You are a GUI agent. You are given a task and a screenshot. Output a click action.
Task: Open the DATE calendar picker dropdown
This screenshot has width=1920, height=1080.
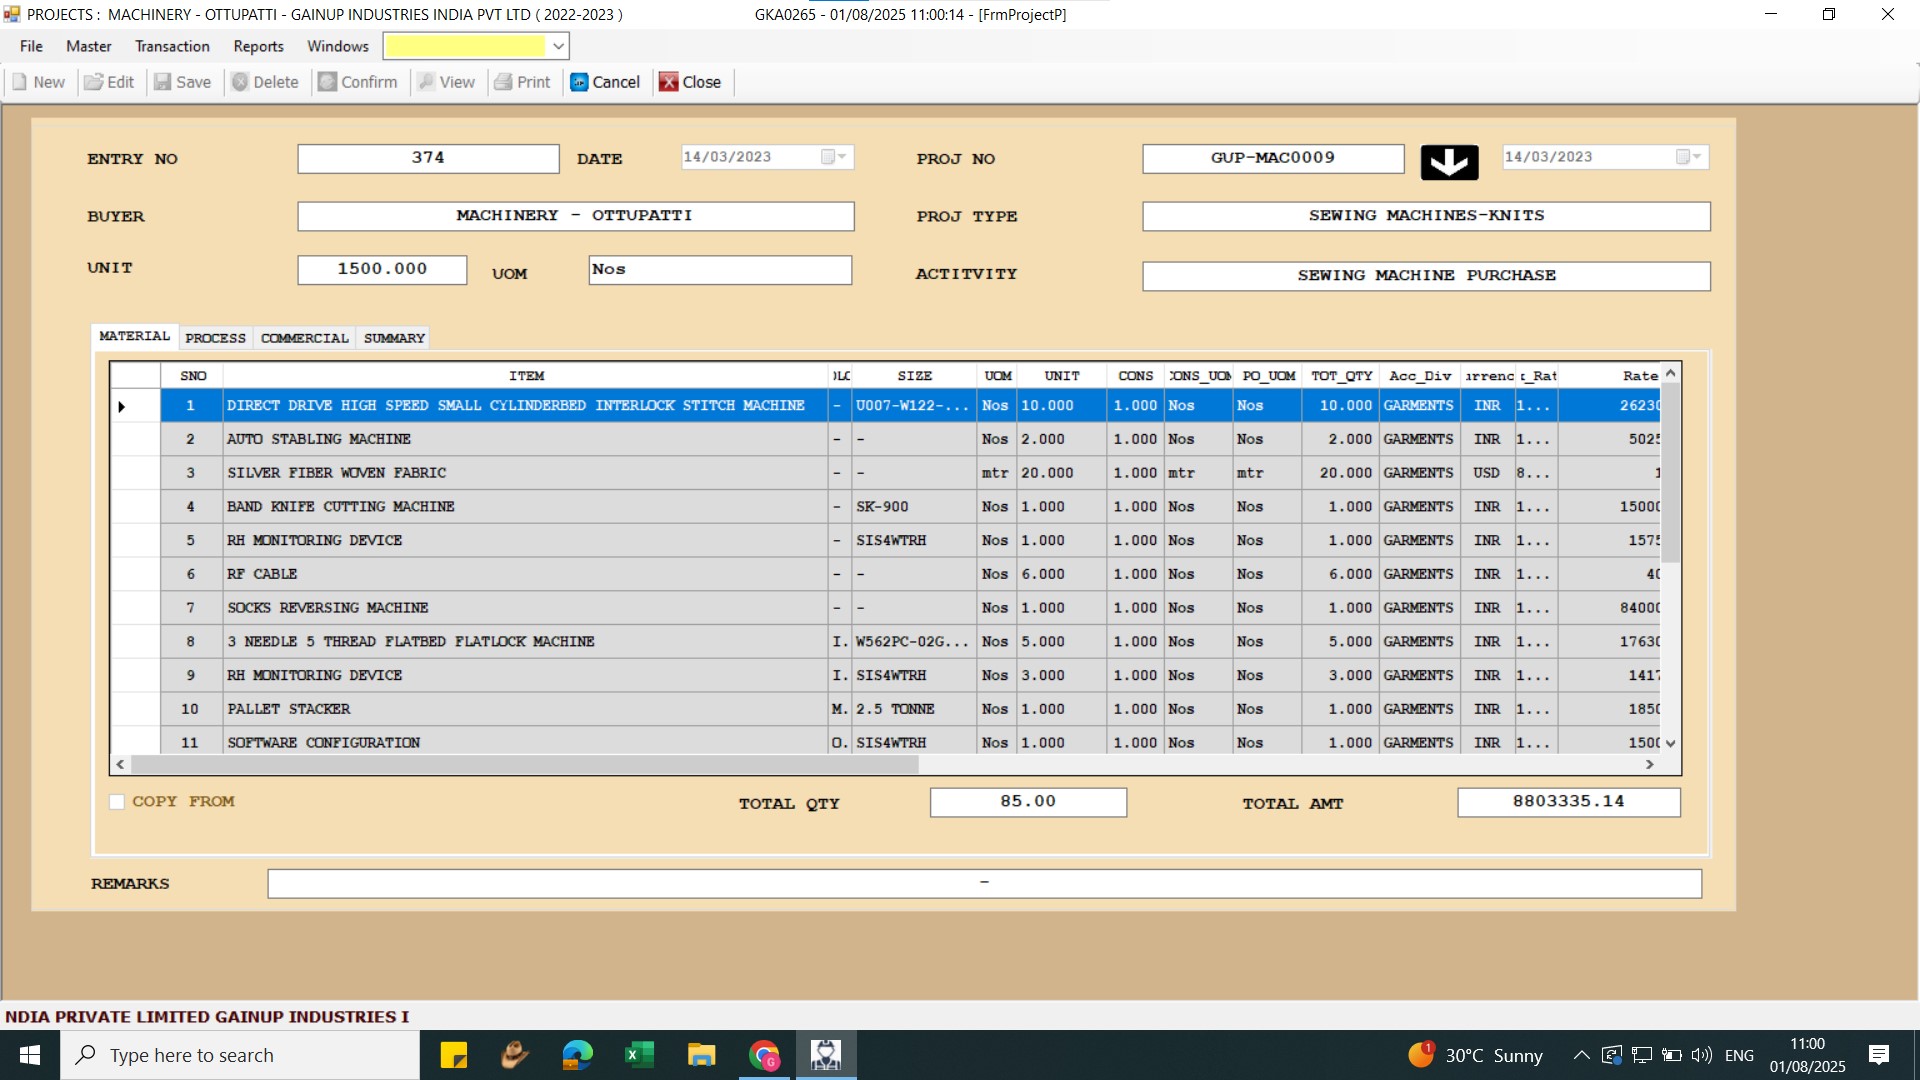click(841, 157)
